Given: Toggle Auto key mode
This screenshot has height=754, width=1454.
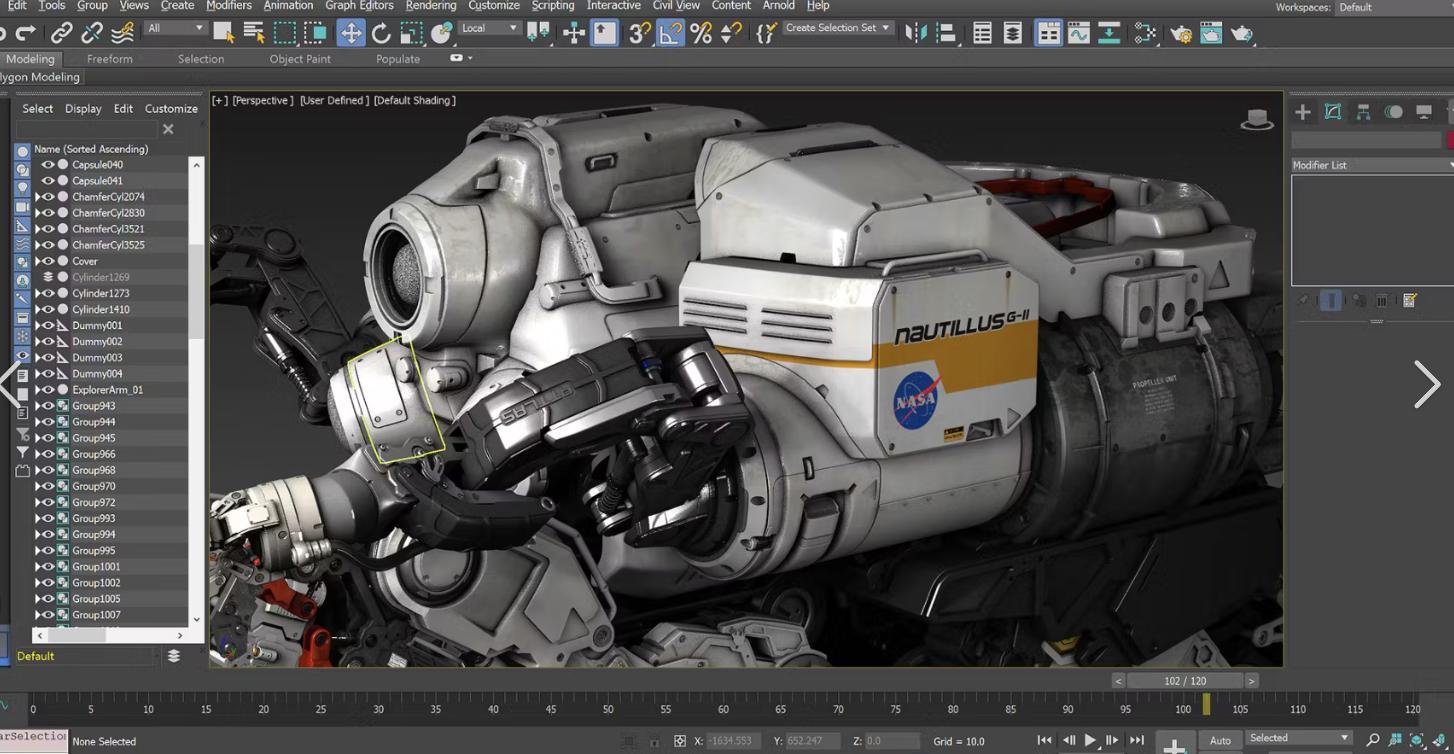Looking at the screenshot, I should (1220, 740).
